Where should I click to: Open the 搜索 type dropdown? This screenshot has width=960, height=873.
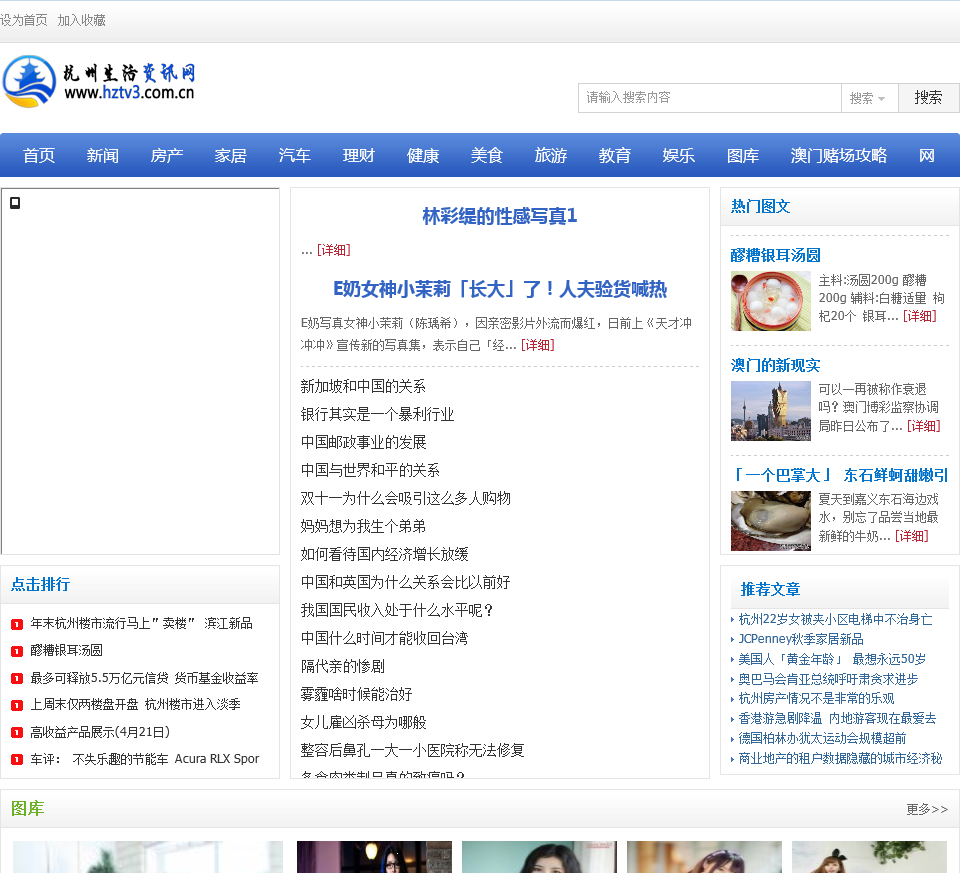pyautogui.click(x=869, y=98)
